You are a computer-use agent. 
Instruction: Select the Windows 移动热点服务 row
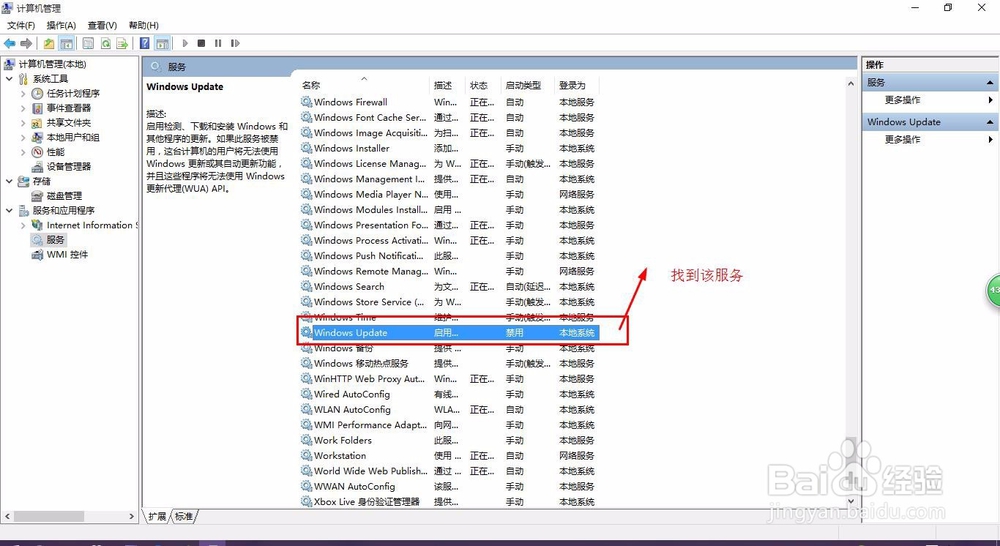coord(449,363)
